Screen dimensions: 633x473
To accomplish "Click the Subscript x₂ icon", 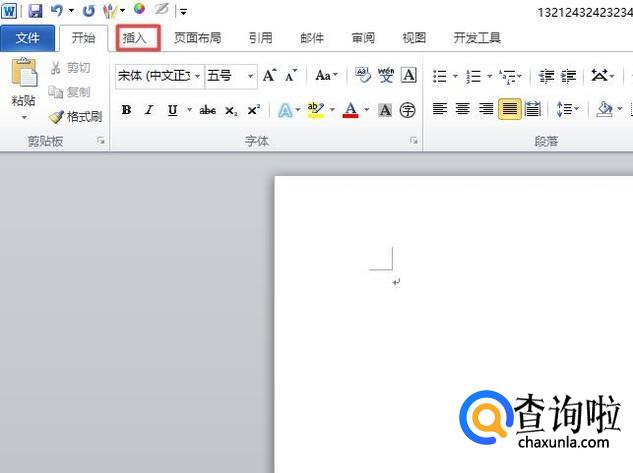I will [x=231, y=110].
